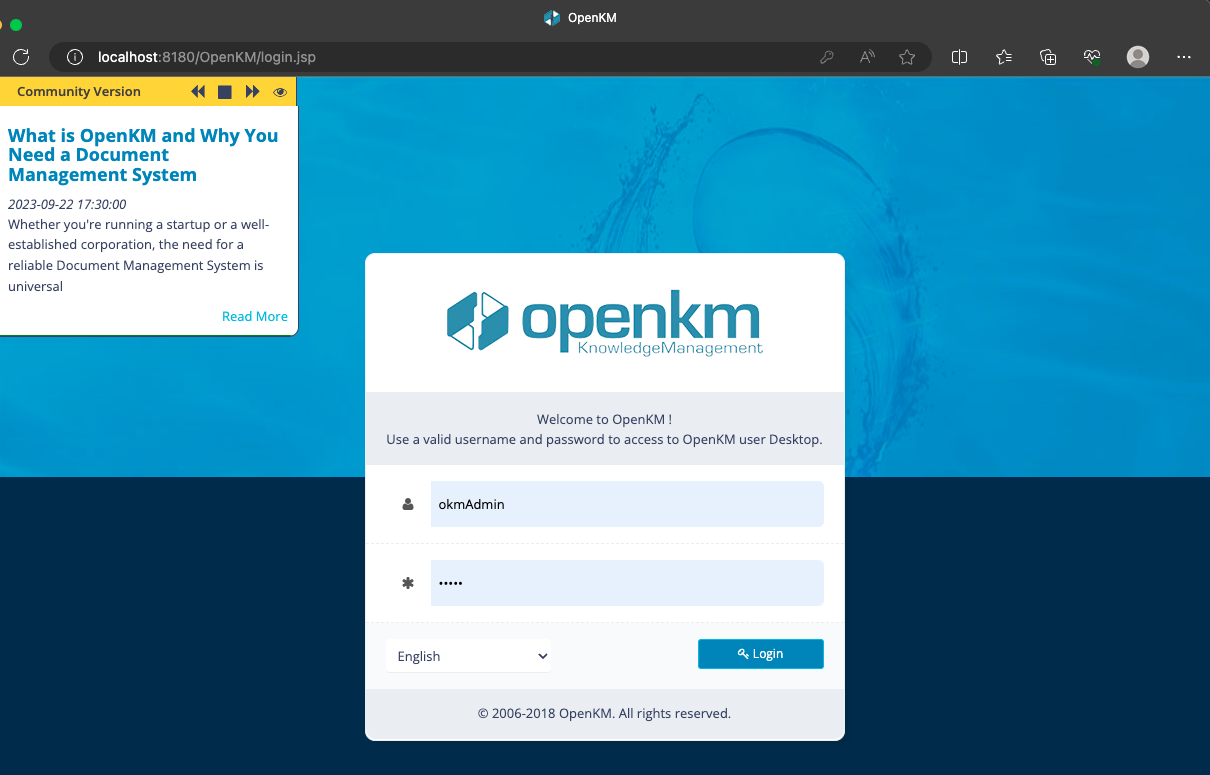Click the okmAdmin username field
1210x775 pixels.
coord(627,504)
